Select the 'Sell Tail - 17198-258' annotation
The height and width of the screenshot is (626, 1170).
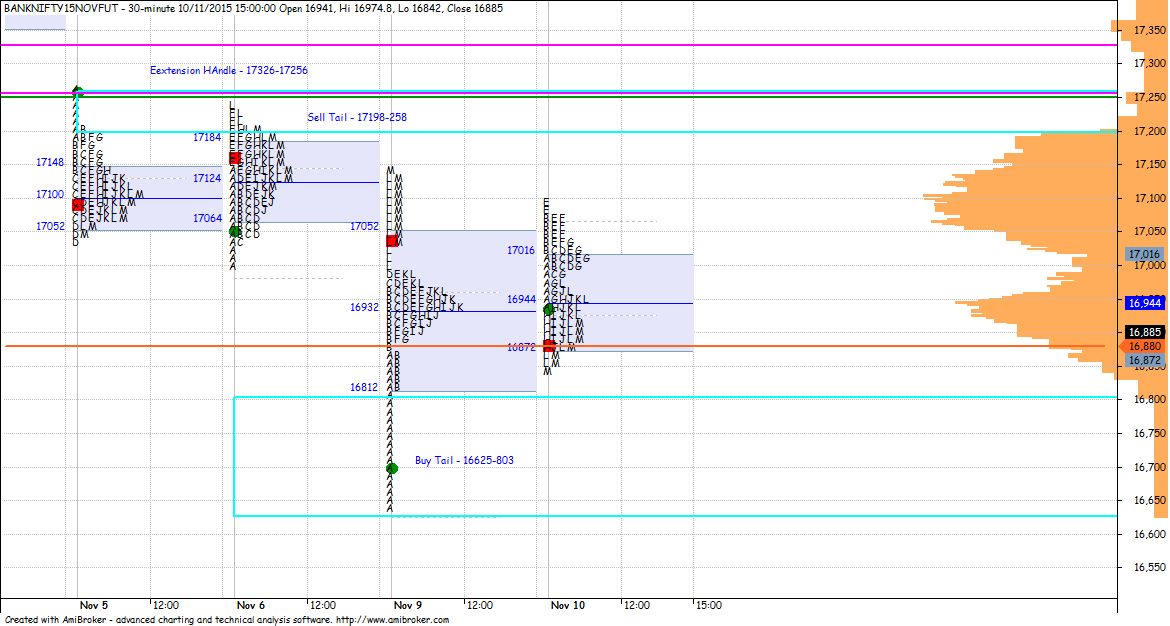357,117
